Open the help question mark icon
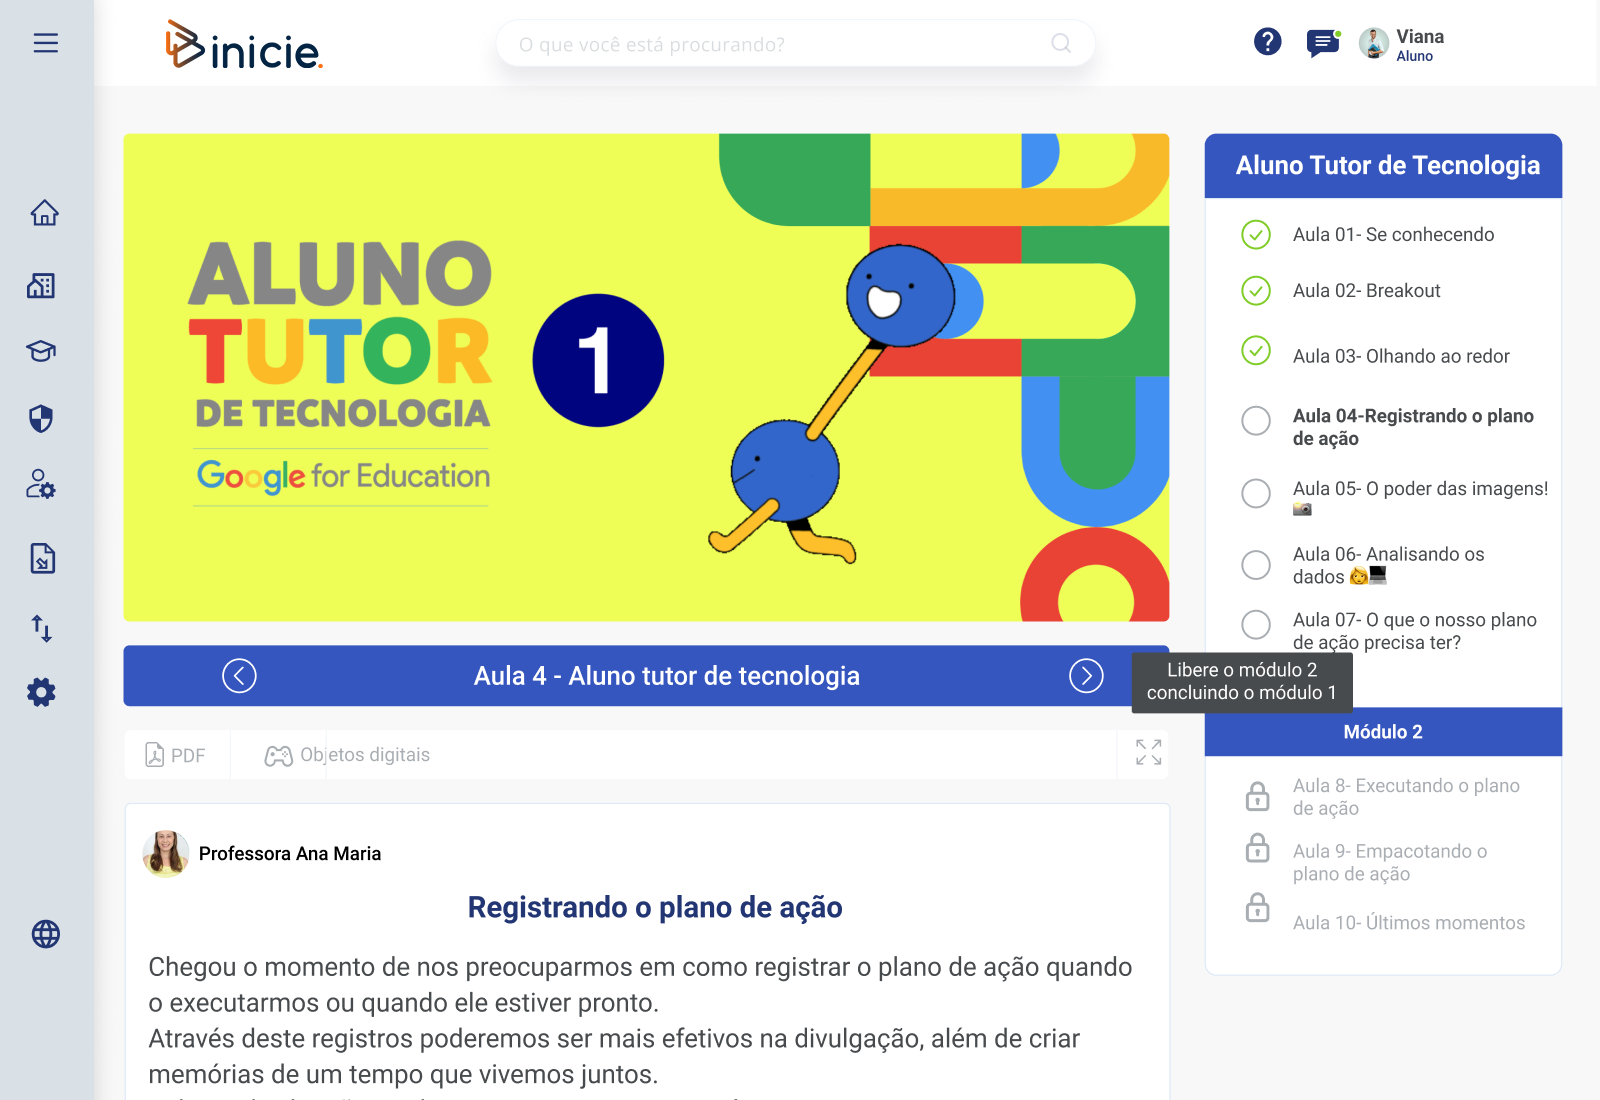1600x1100 pixels. [x=1267, y=42]
